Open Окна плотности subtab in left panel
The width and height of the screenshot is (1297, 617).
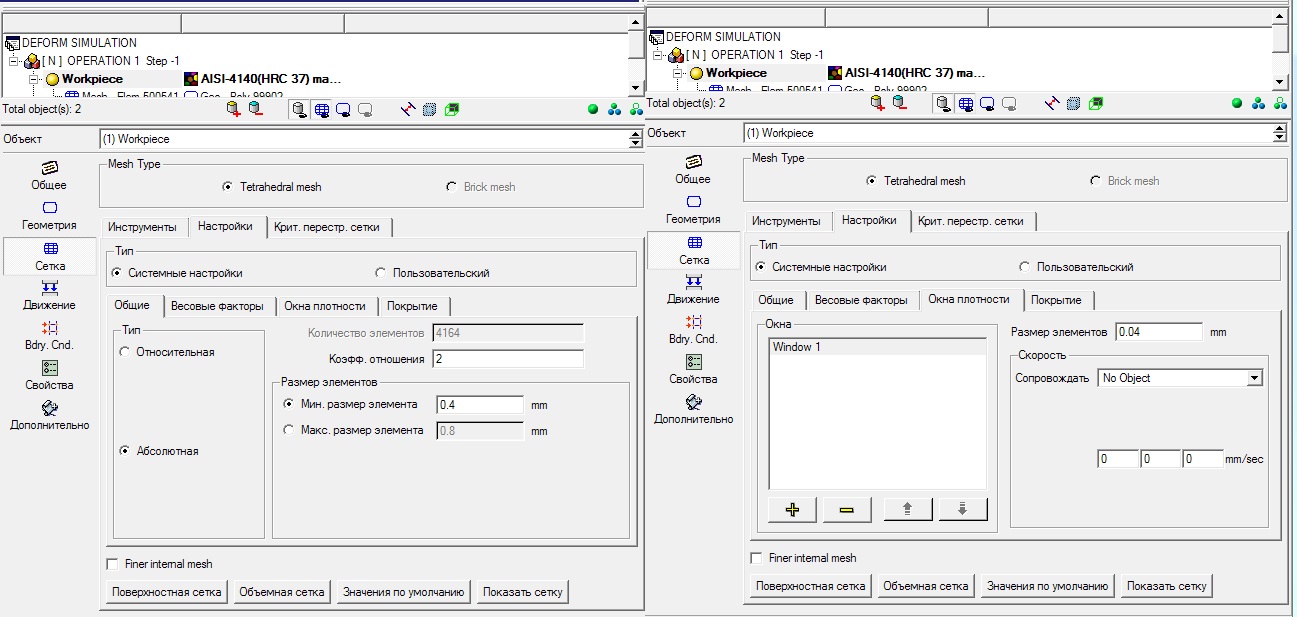325,306
